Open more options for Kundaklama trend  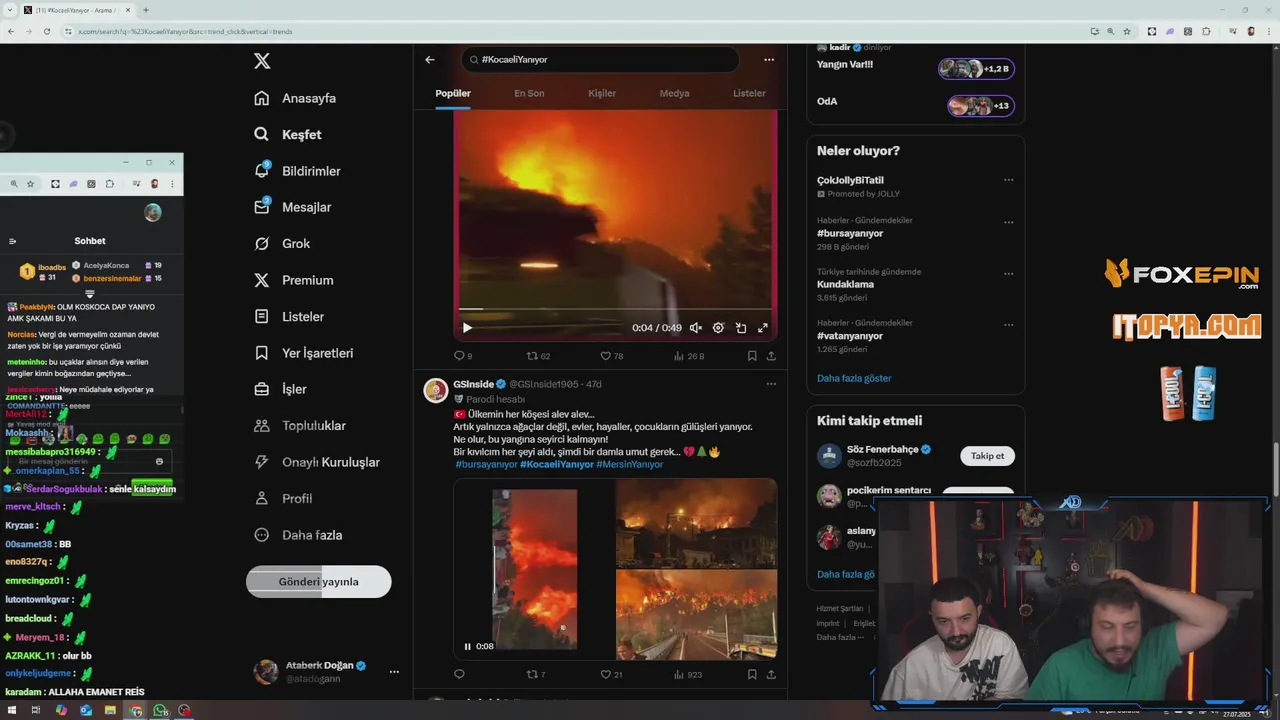coord(1008,274)
